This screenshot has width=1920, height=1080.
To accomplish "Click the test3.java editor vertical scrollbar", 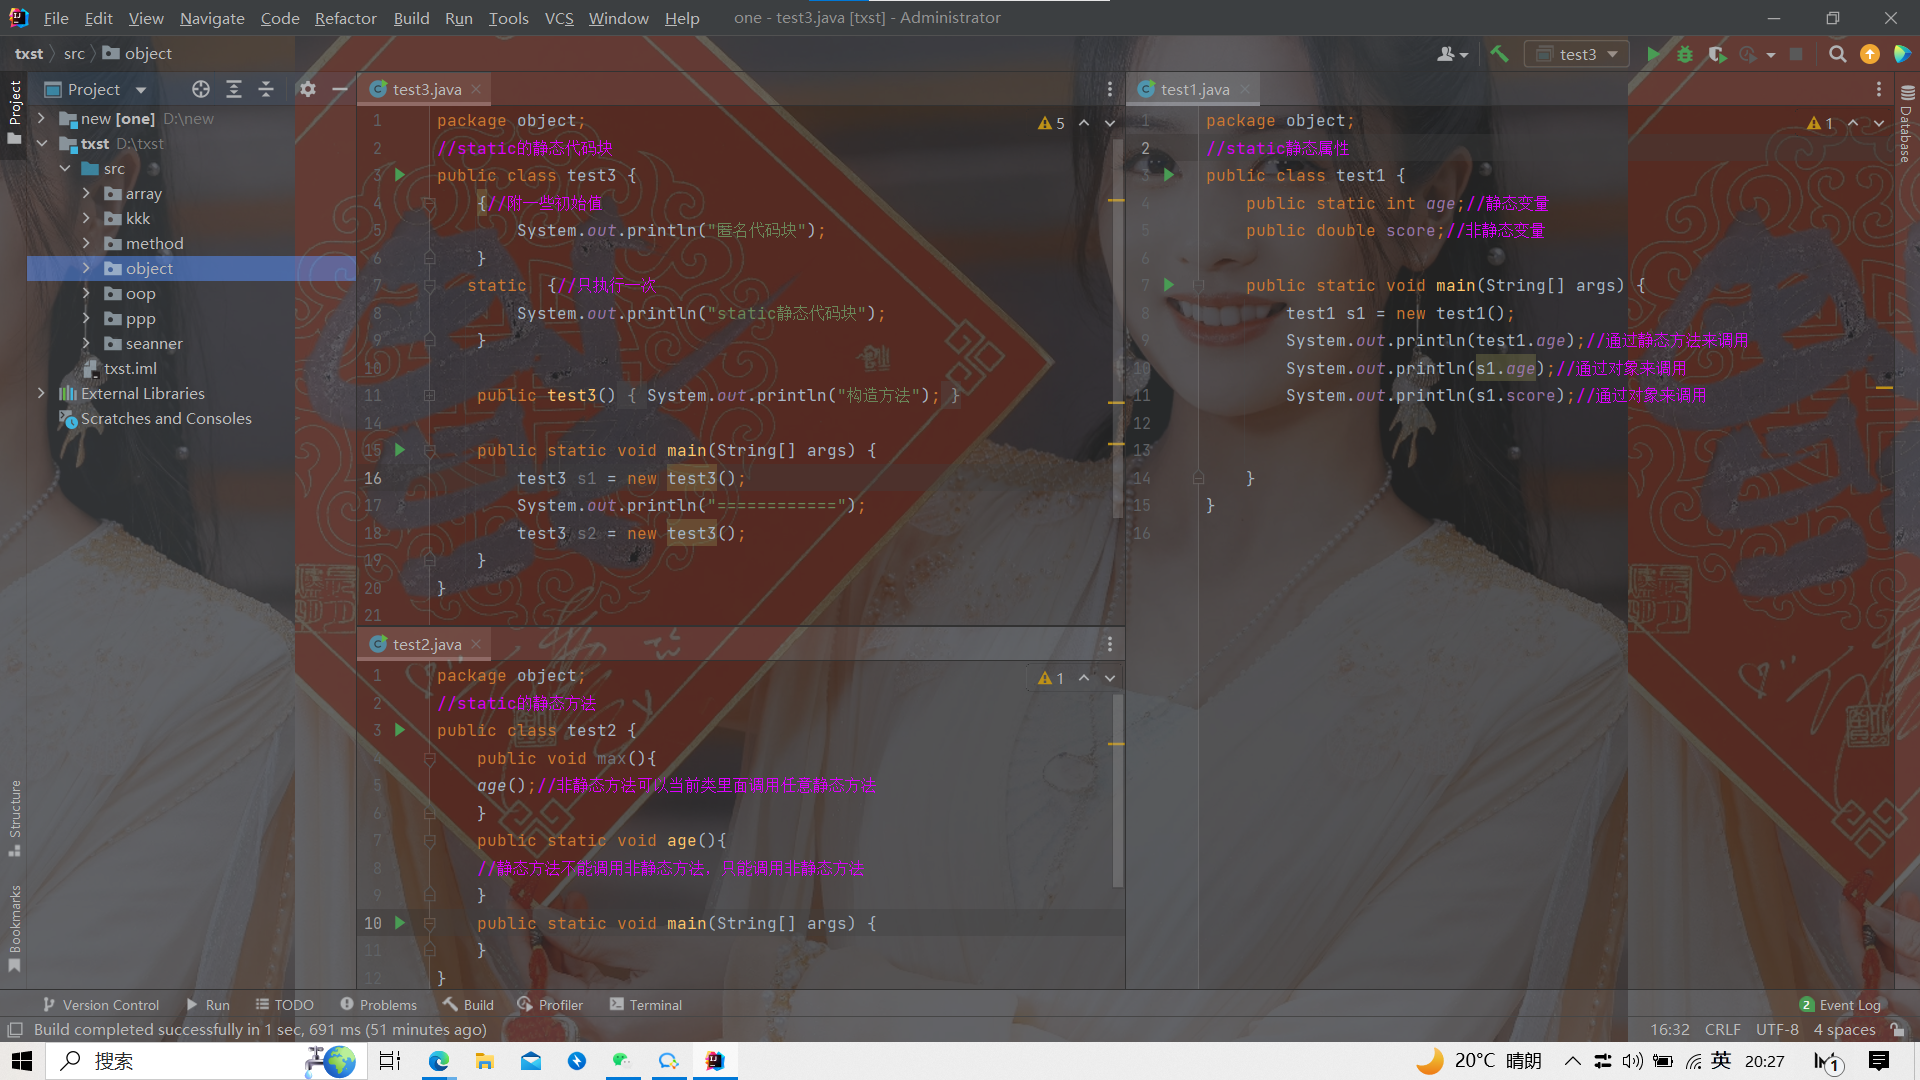I will 1117,330.
